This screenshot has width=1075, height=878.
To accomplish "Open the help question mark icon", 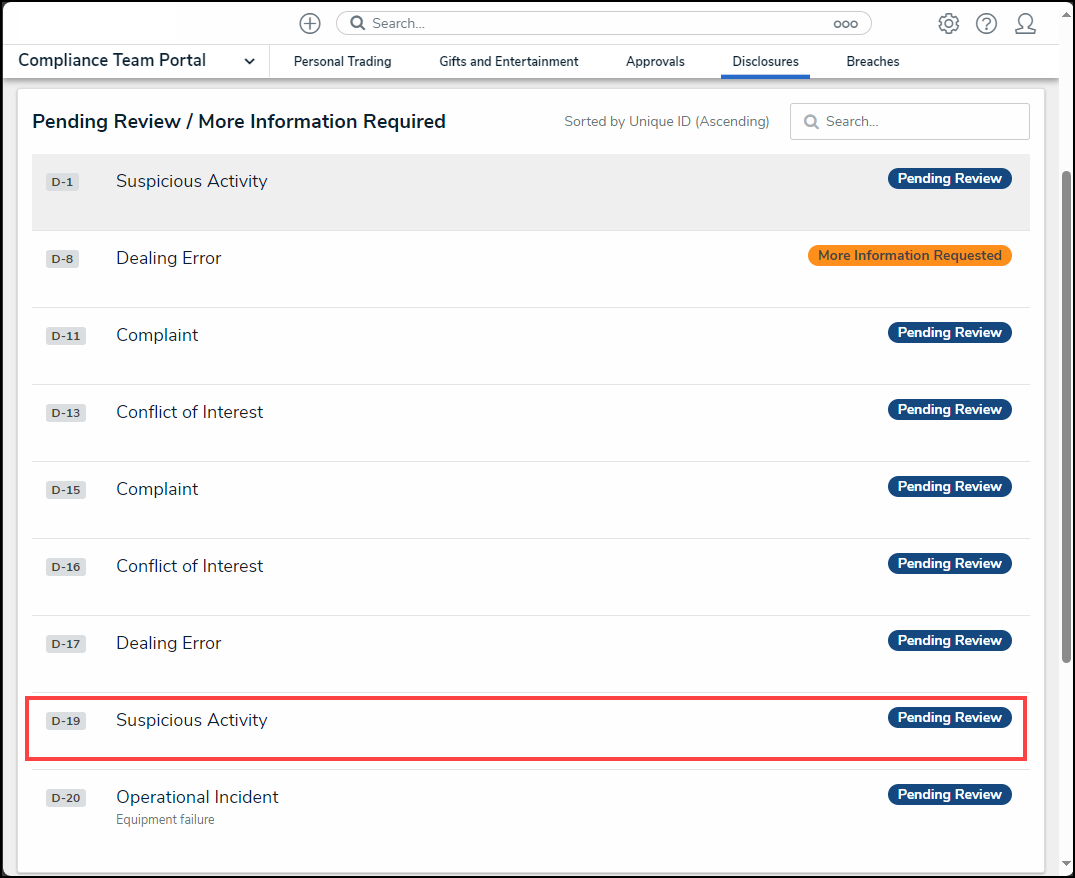I will (x=986, y=24).
